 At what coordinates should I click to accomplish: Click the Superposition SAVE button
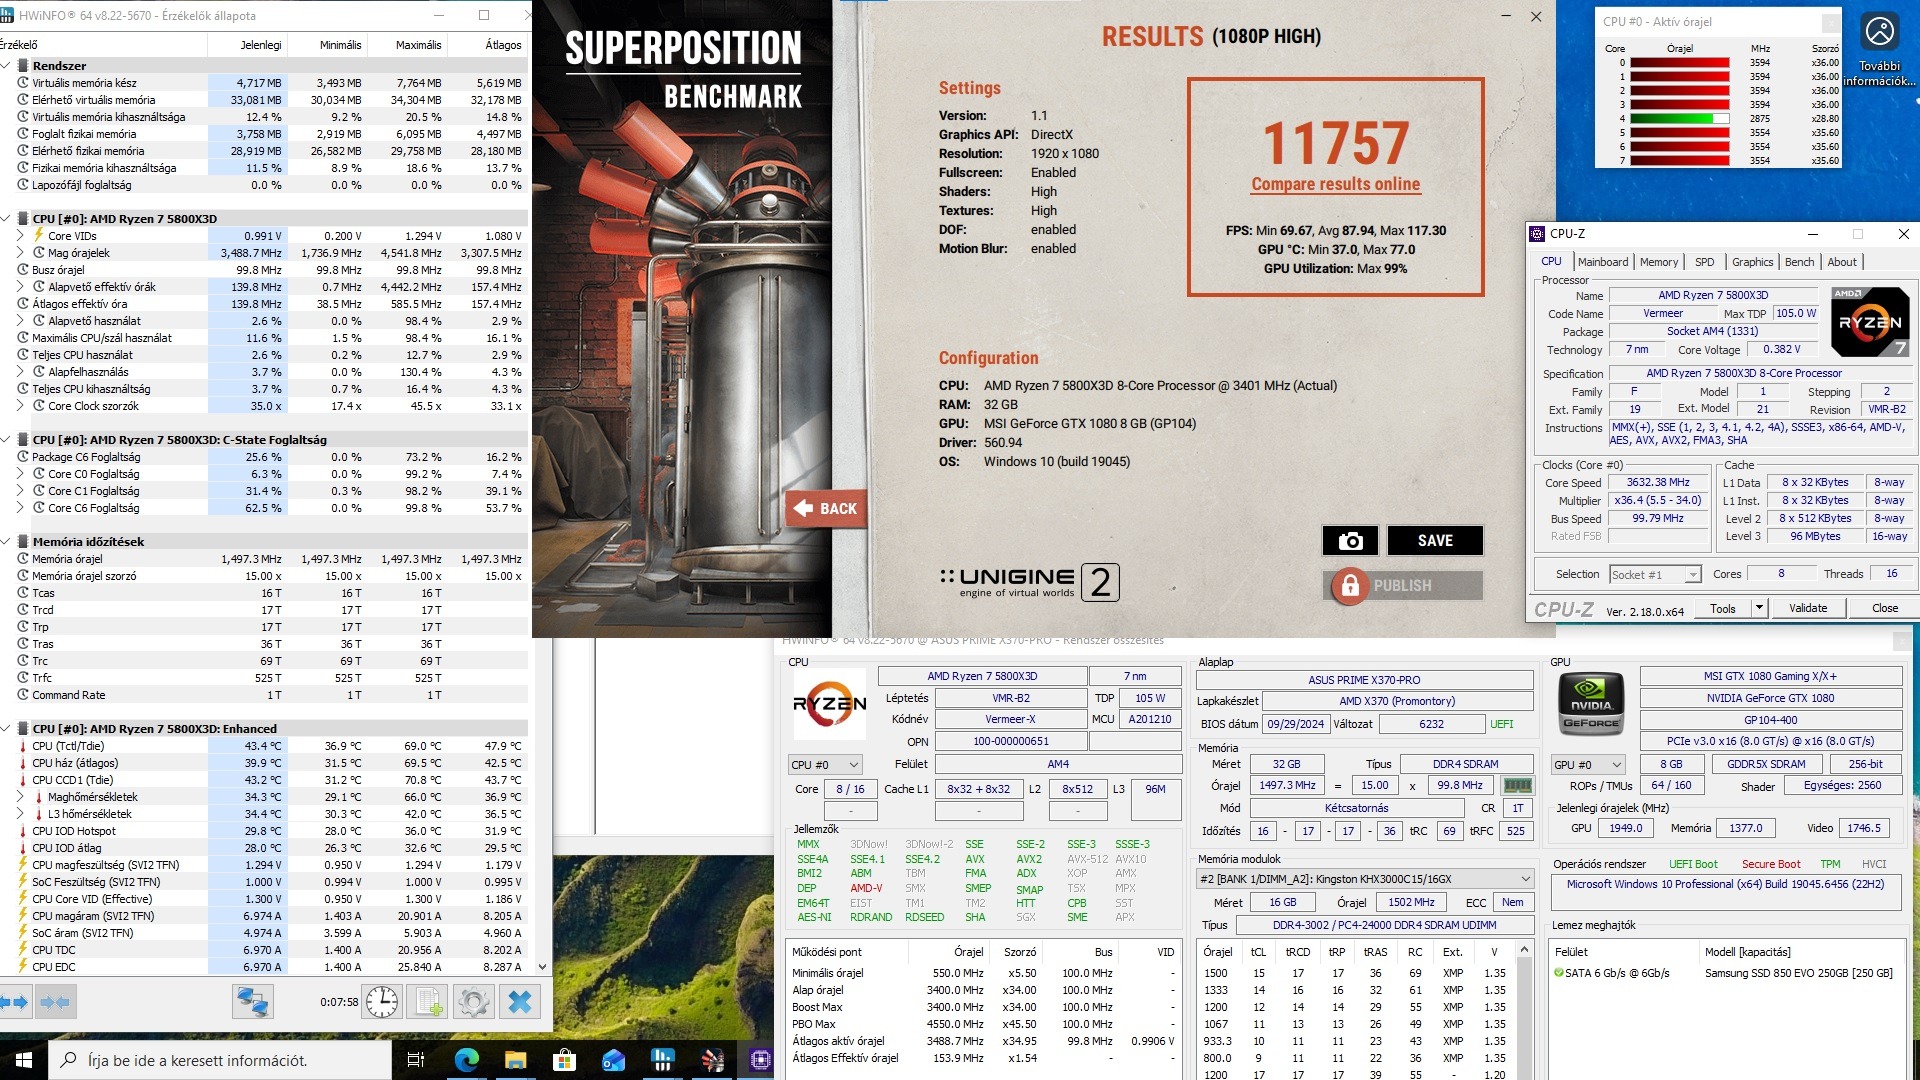1434,541
